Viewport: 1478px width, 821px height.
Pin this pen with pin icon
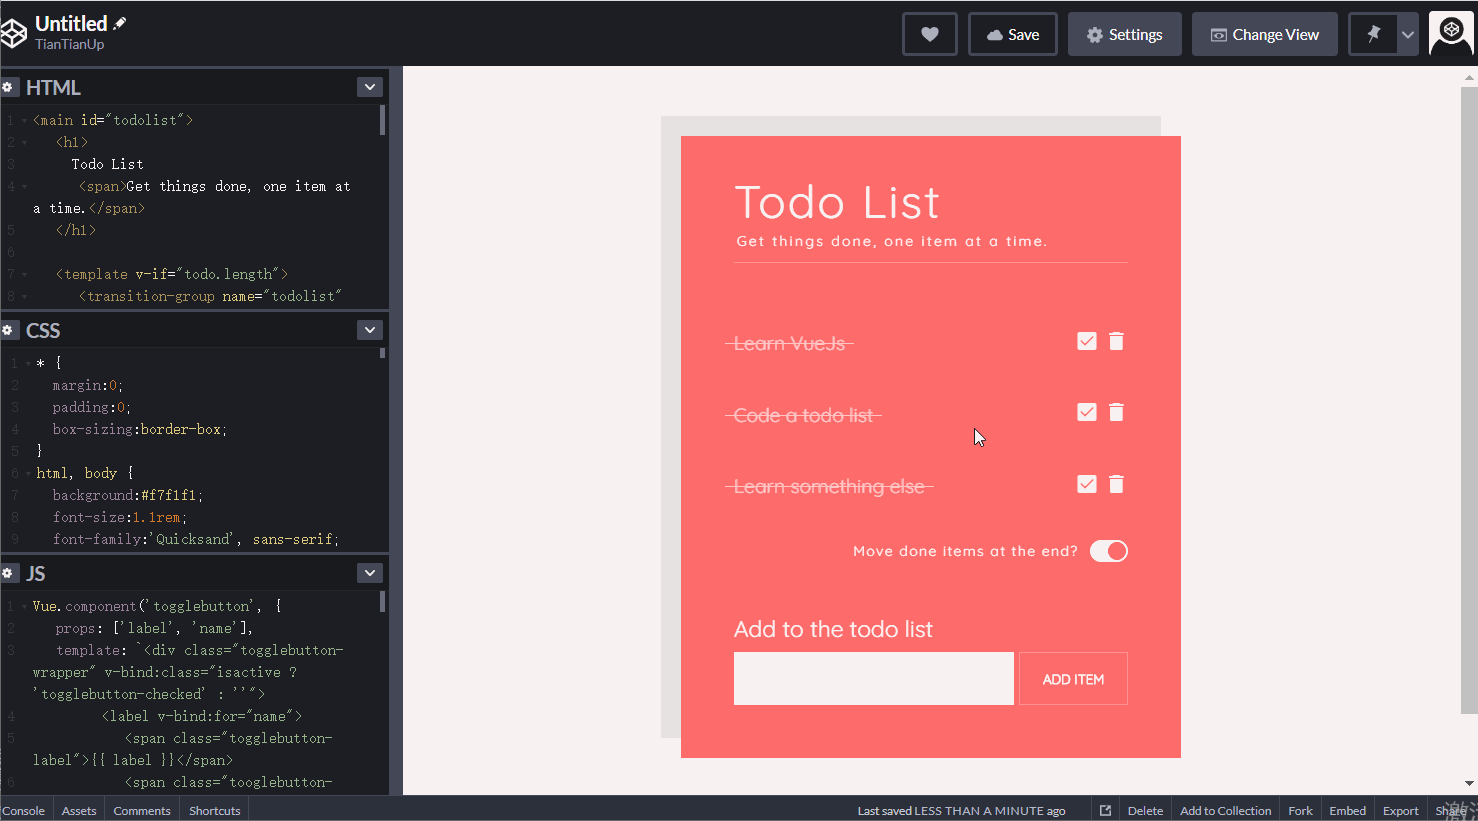[1373, 34]
